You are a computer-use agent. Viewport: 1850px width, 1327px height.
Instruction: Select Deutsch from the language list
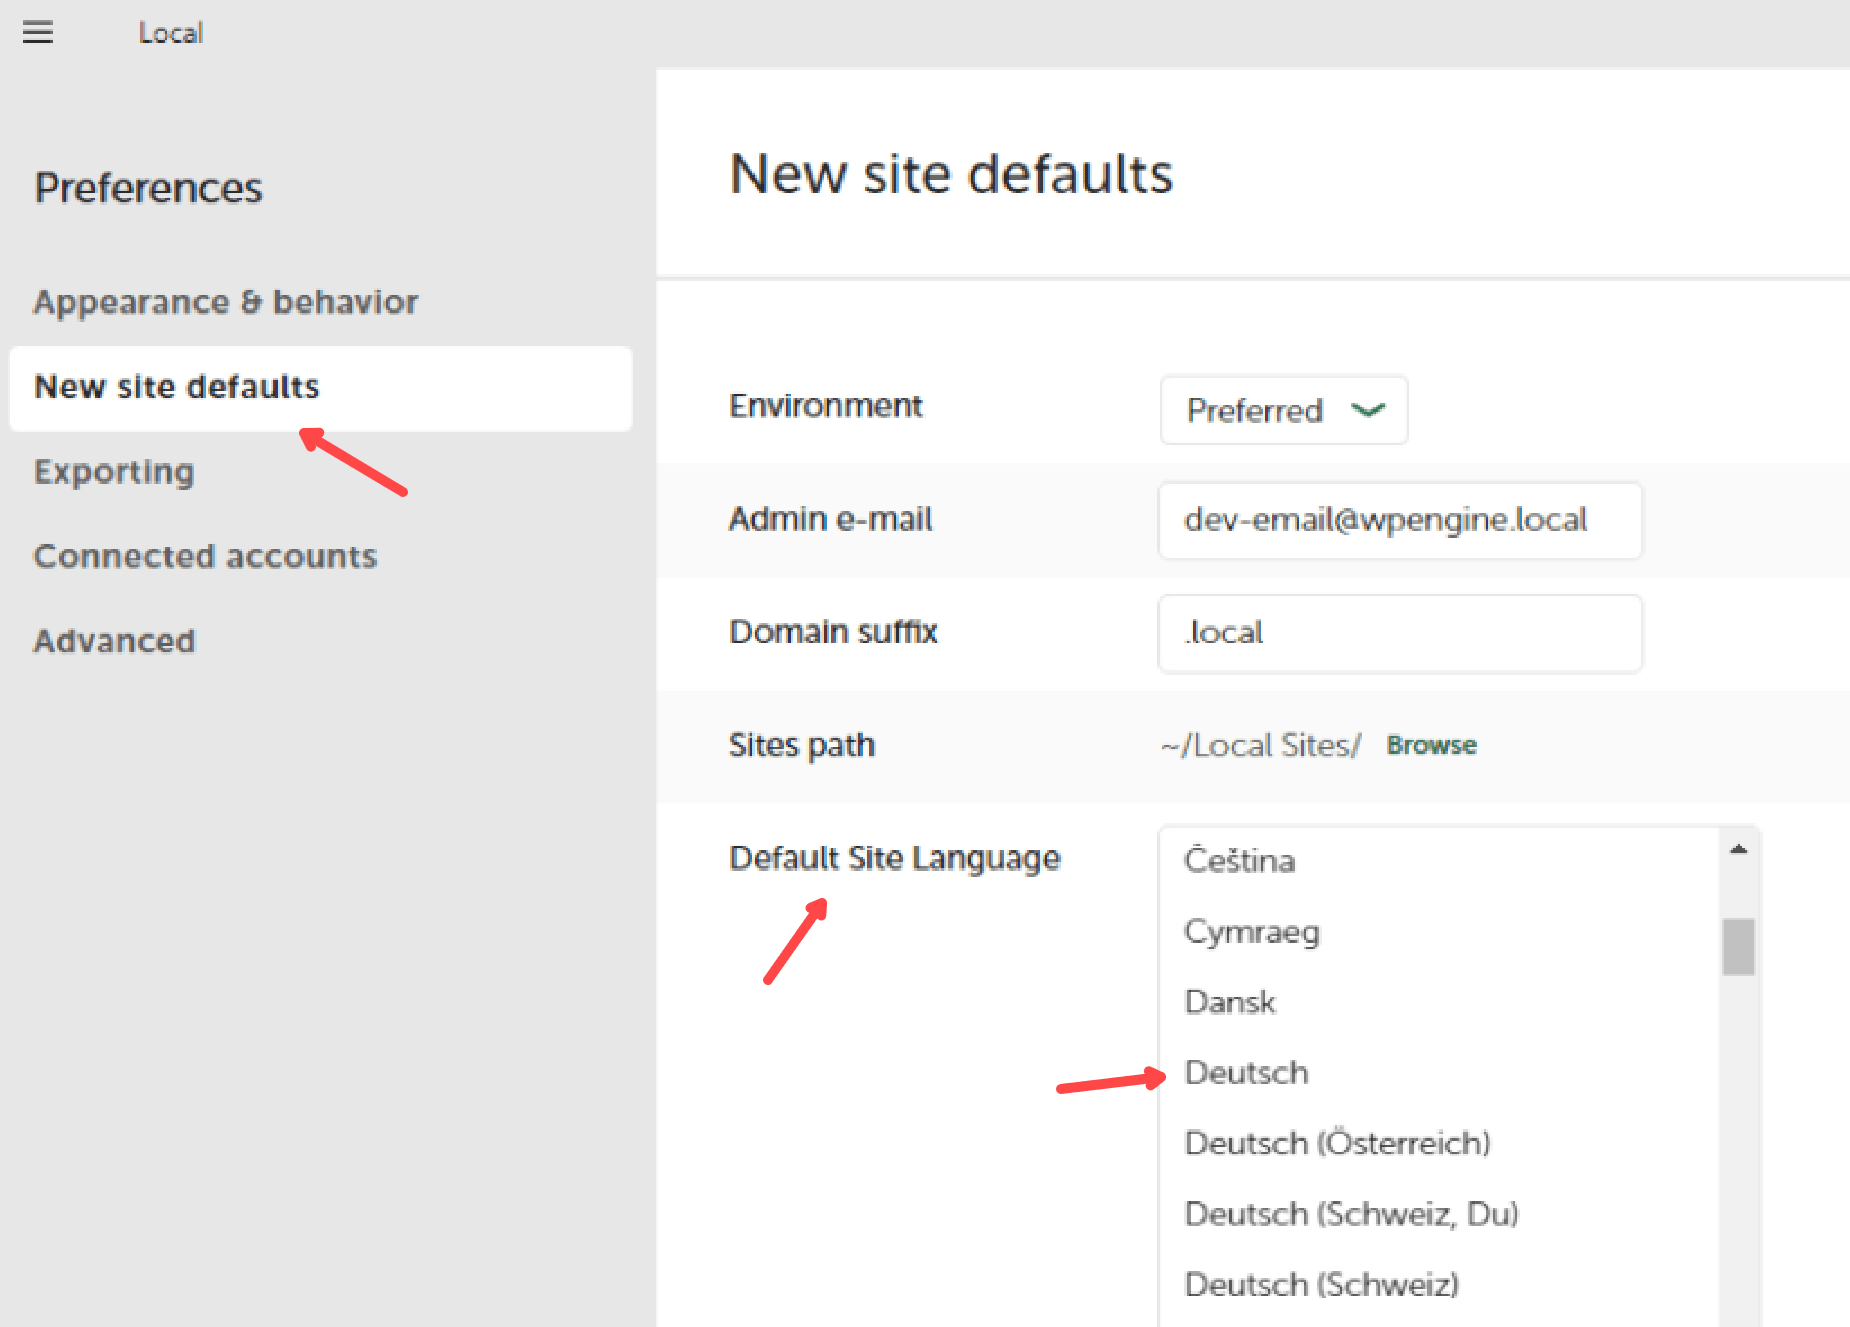(x=1246, y=1073)
